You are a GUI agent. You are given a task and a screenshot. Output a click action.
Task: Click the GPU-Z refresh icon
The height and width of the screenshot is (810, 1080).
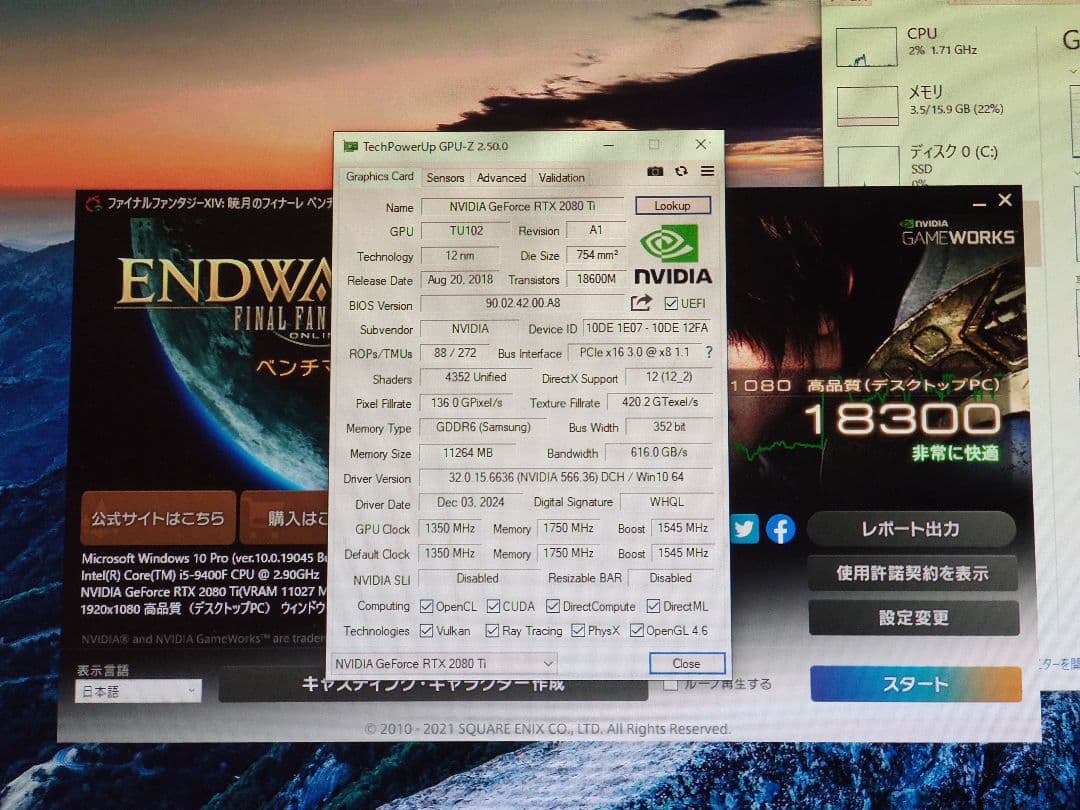(681, 171)
